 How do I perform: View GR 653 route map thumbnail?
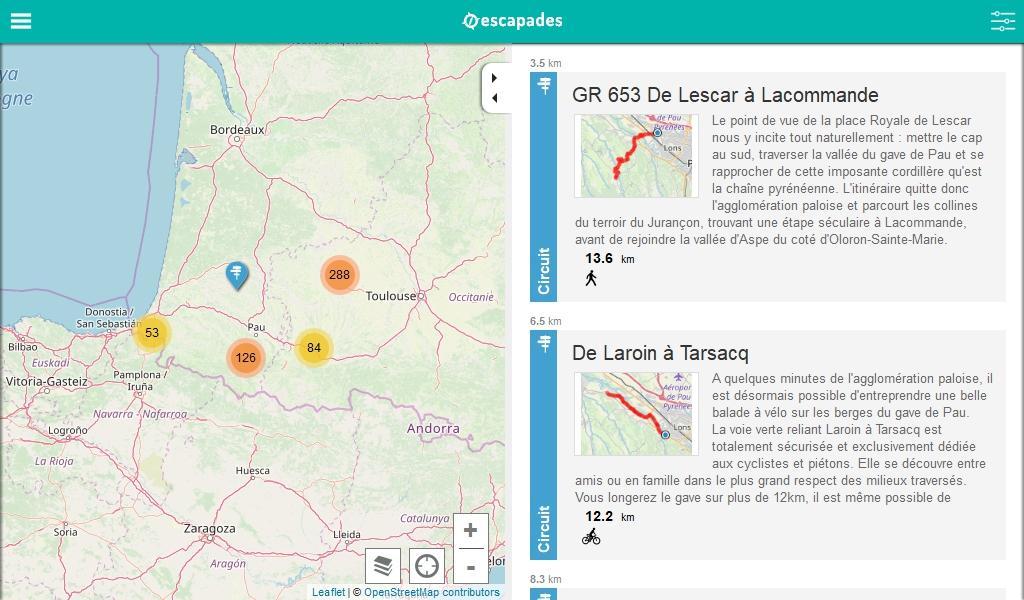coord(636,156)
